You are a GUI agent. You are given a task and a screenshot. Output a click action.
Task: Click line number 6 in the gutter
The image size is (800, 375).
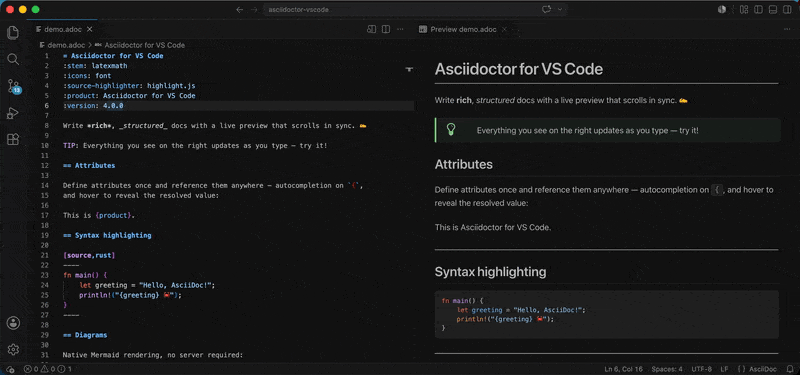pyautogui.click(x=46, y=106)
